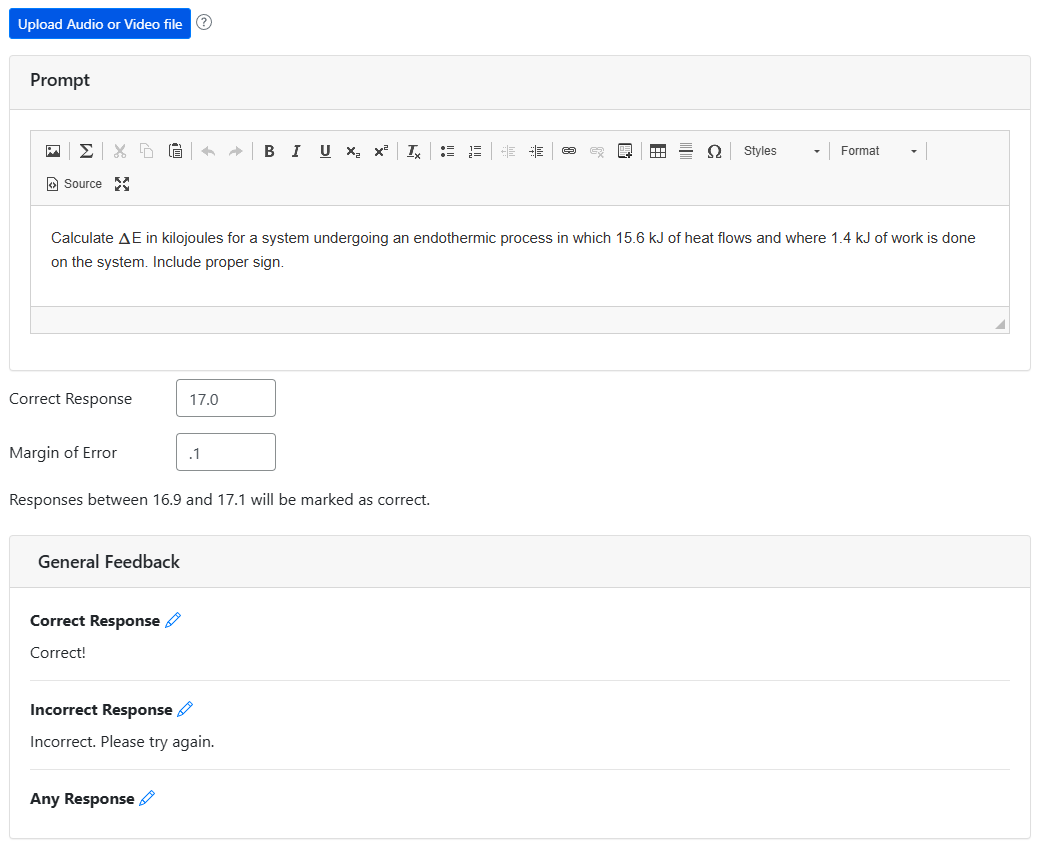Viewport: 1038px width, 850px height.
Task: Toggle italic formatting
Action: (x=297, y=151)
